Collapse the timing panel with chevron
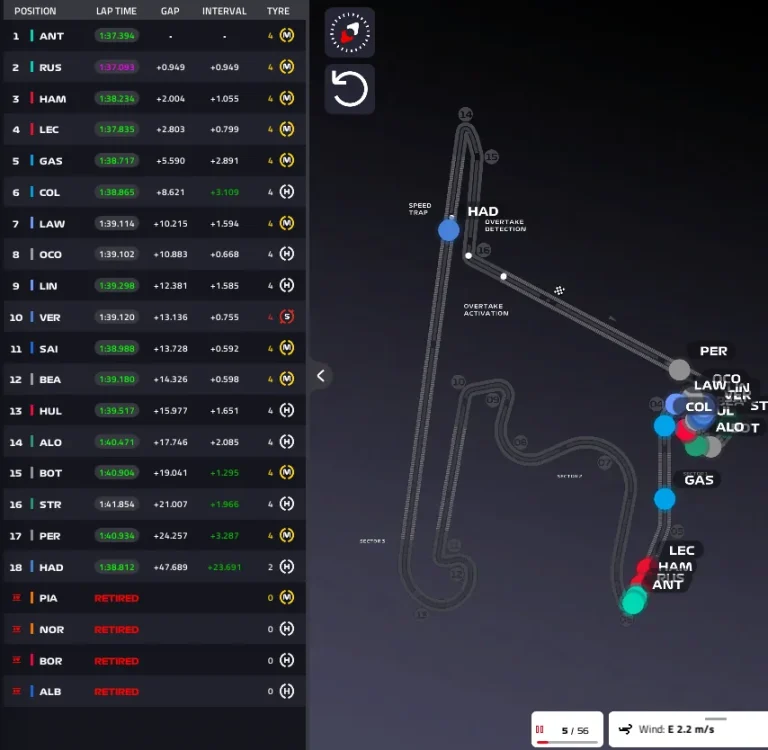Viewport: 768px width, 750px height. 321,376
